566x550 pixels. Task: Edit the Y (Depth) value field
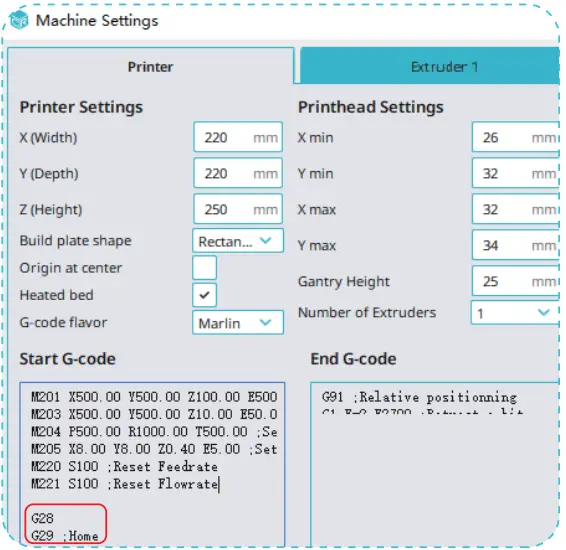(x=238, y=173)
